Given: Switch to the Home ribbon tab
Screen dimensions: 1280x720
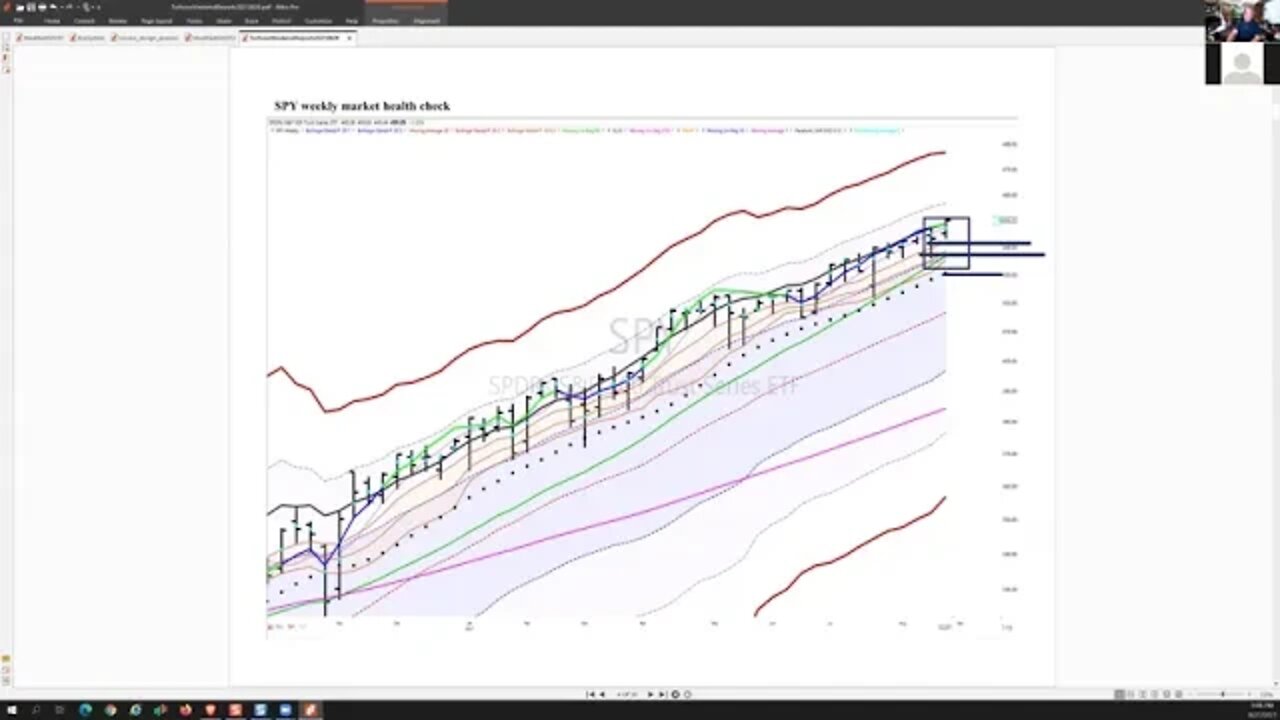Looking at the screenshot, I should click(x=51, y=20).
